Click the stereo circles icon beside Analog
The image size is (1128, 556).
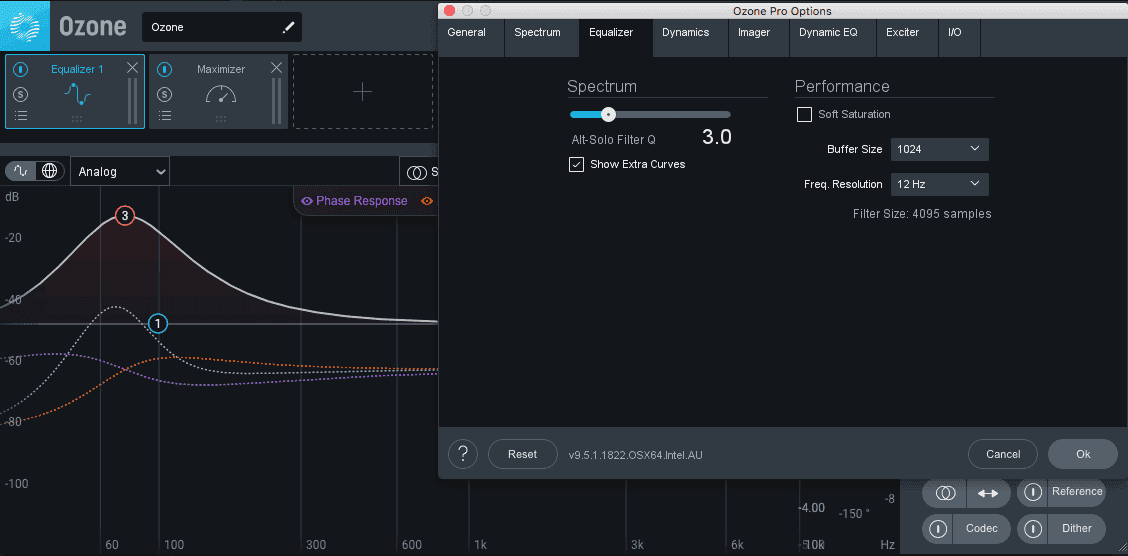[x=417, y=173]
